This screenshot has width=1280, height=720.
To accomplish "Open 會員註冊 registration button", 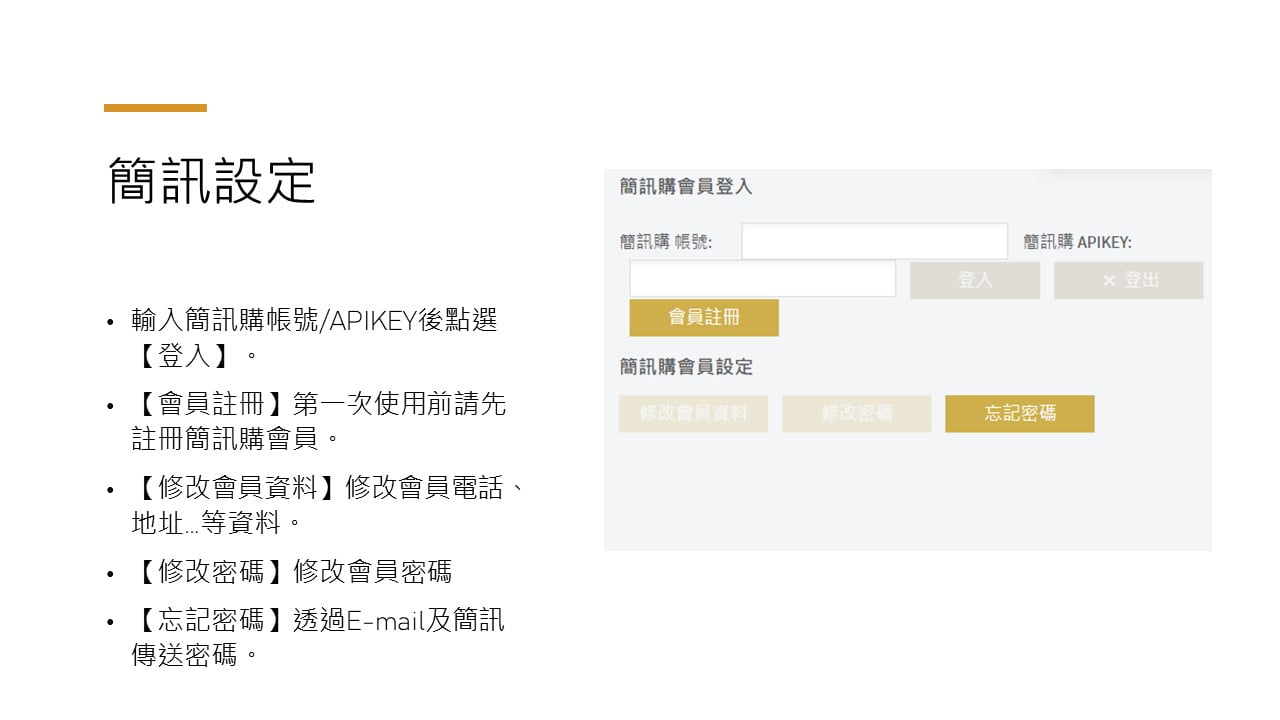I will (704, 317).
